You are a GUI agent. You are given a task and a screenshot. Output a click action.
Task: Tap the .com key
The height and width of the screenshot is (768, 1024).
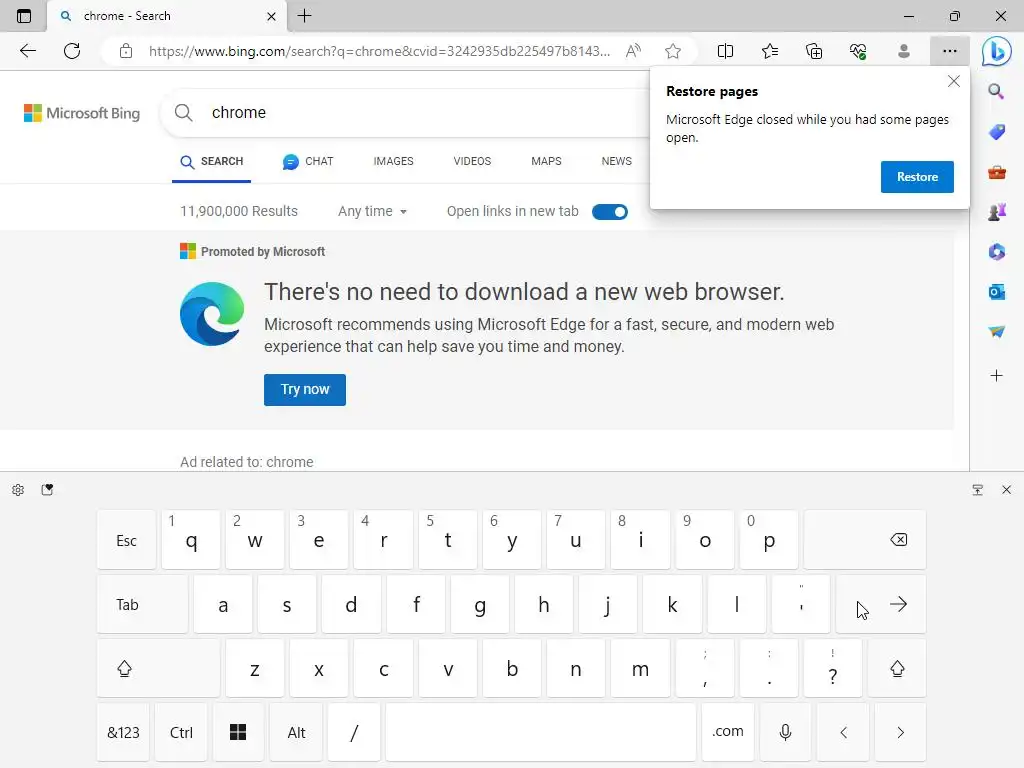pos(728,733)
